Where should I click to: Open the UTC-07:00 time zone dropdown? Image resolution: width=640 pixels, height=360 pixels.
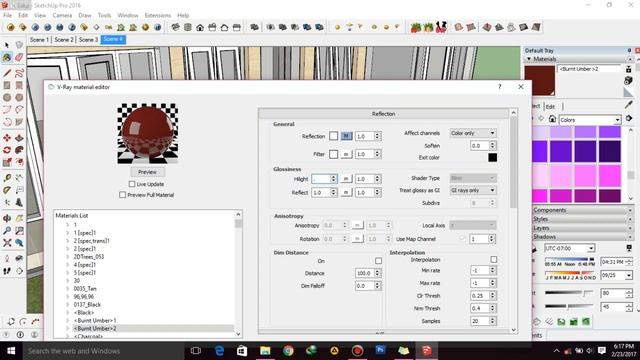[x=569, y=248]
